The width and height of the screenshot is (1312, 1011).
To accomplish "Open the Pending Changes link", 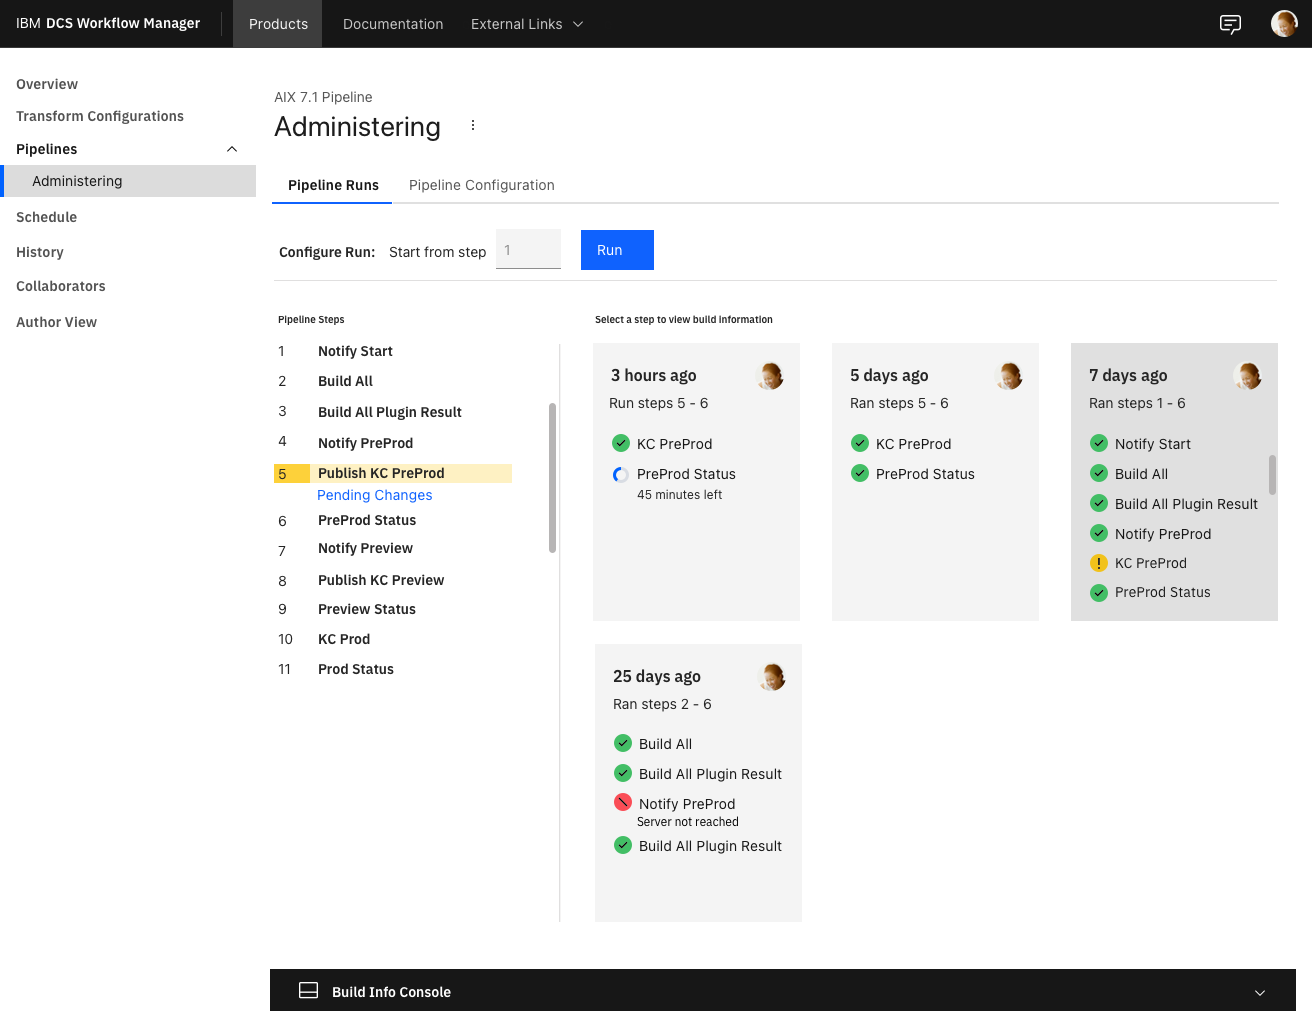I will tap(375, 495).
